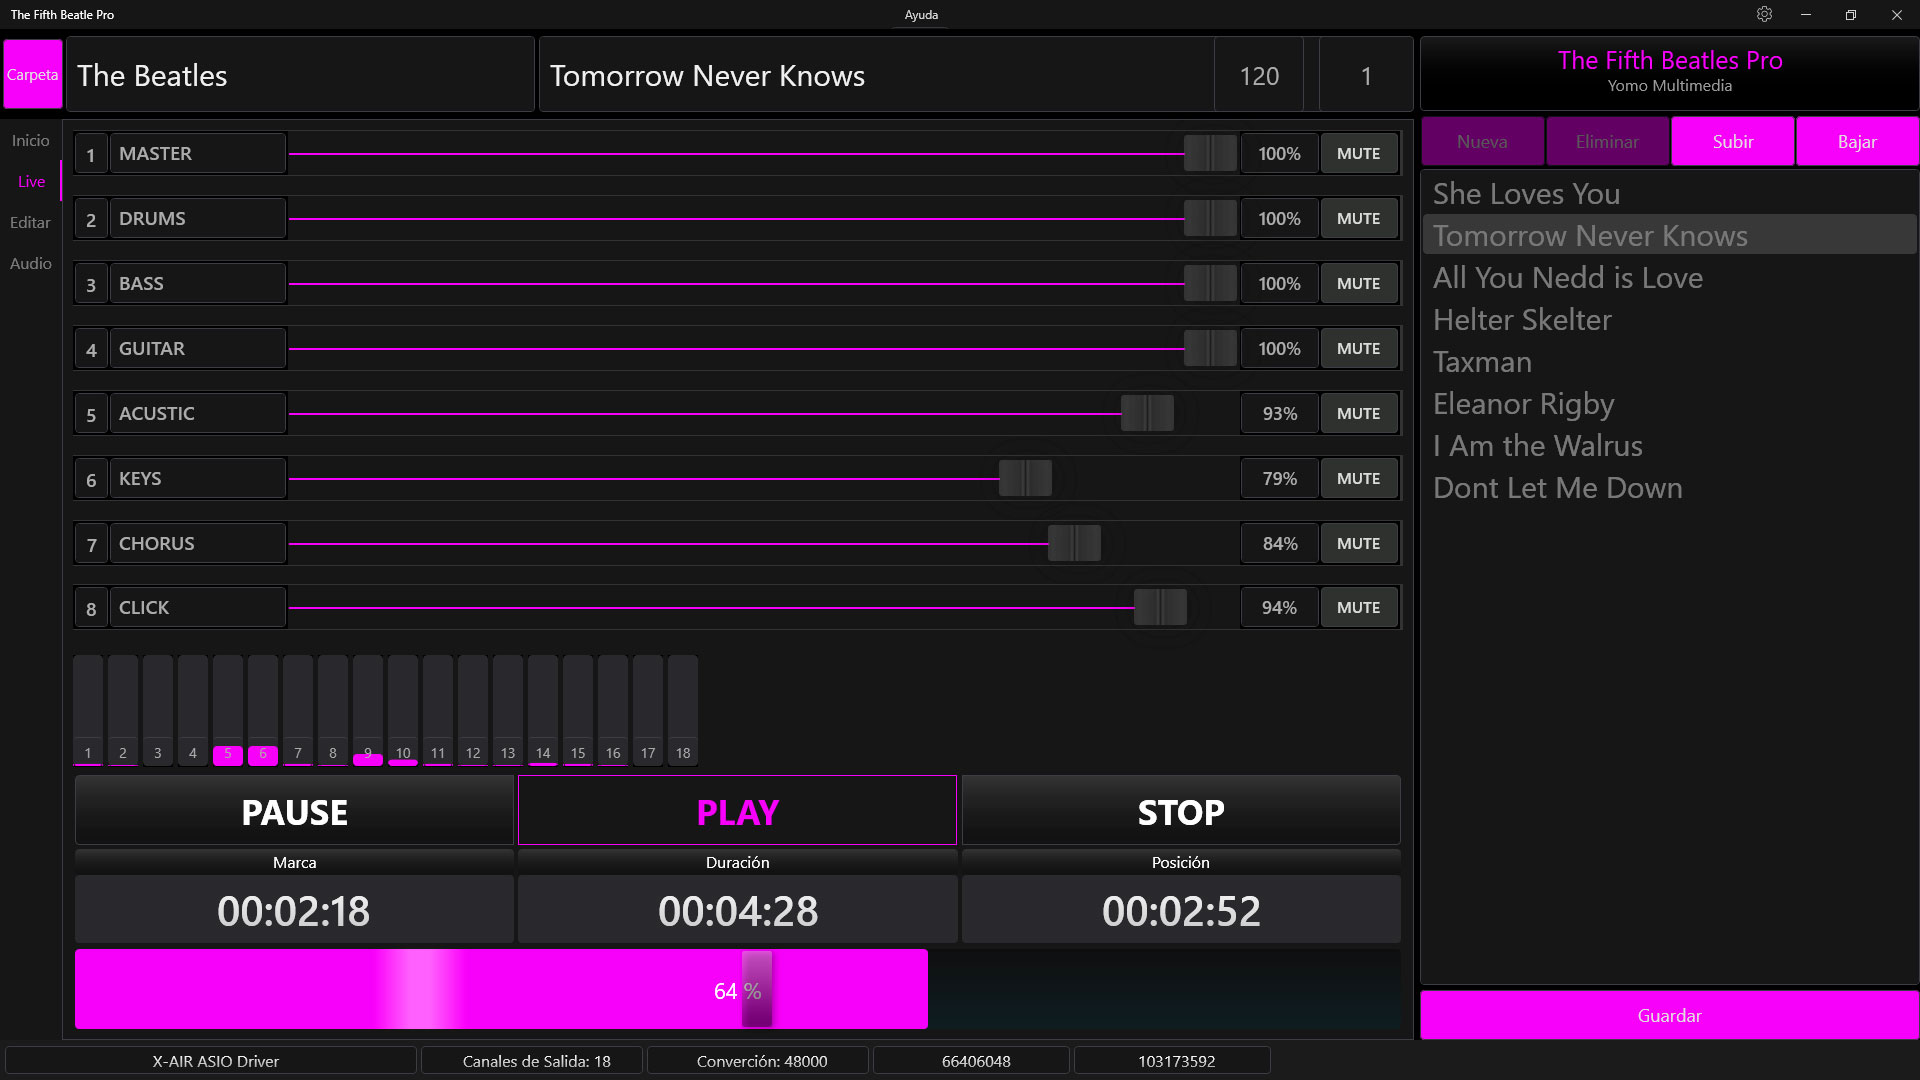This screenshot has height=1080, width=1920.
Task: Switch to the Audio tab
Action: pos(30,264)
